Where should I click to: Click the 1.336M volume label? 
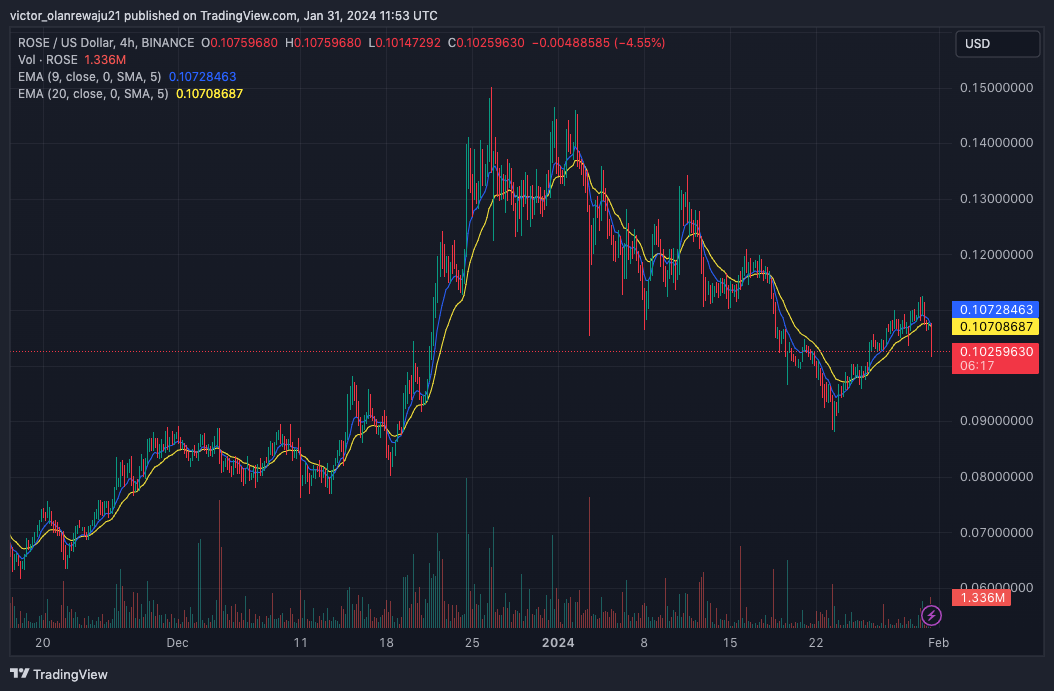coord(981,598)
